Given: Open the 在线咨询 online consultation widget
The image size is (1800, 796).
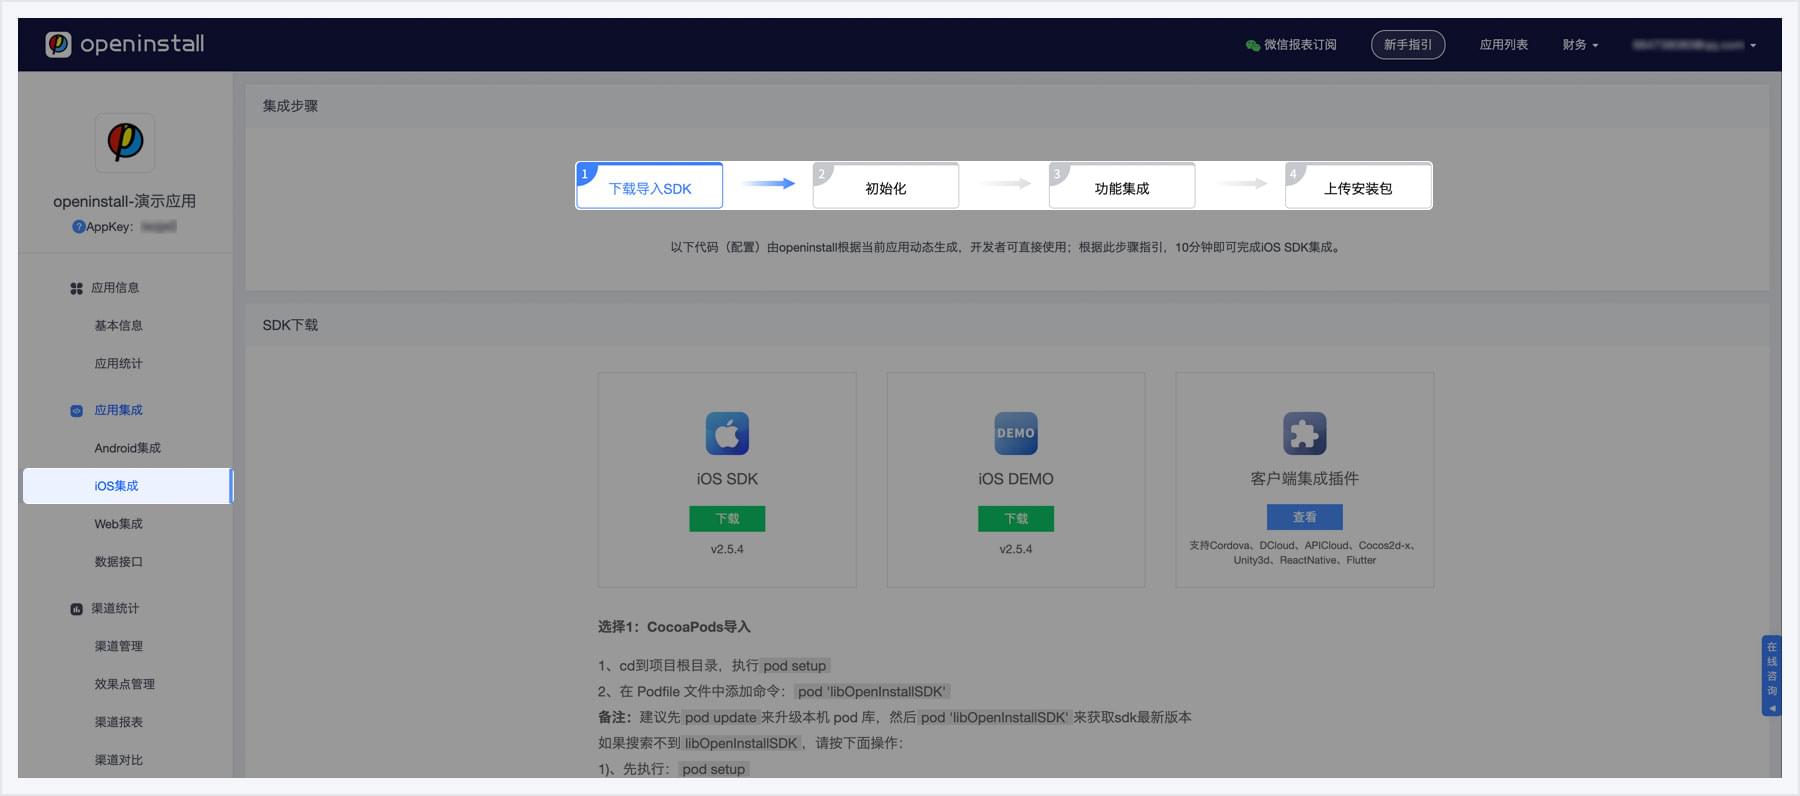Looking at the screenshot, I should pos(1771,675).
